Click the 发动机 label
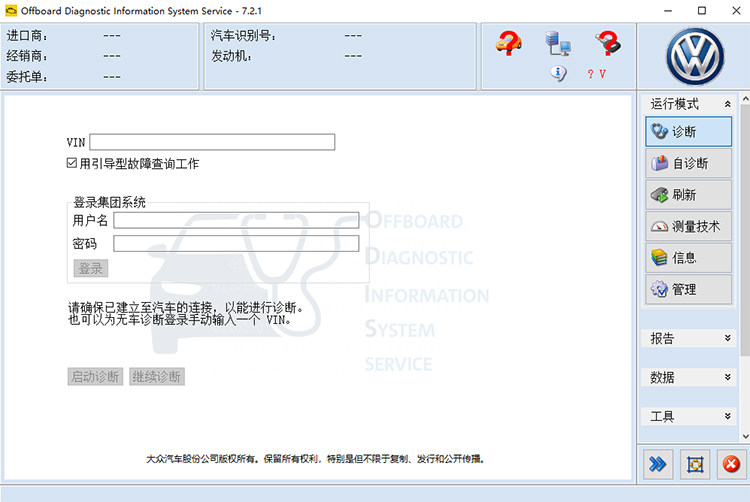The image size is (750, 502). point(231,56)
